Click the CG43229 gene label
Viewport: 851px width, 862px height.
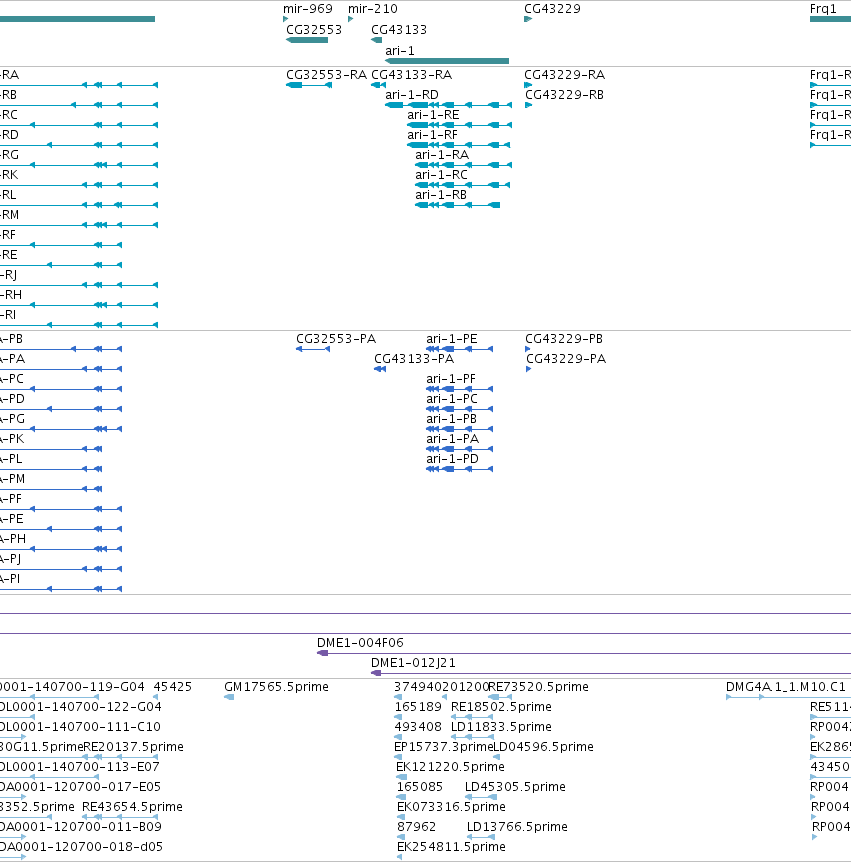coord(552,9)
